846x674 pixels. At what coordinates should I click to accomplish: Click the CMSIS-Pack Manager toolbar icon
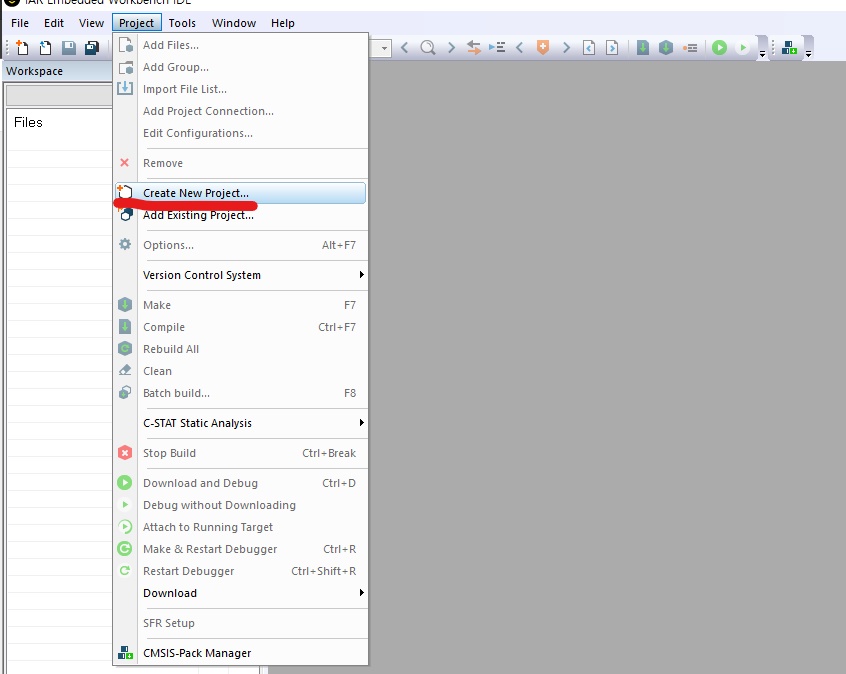pyautogui.click(x=789, y=47)
